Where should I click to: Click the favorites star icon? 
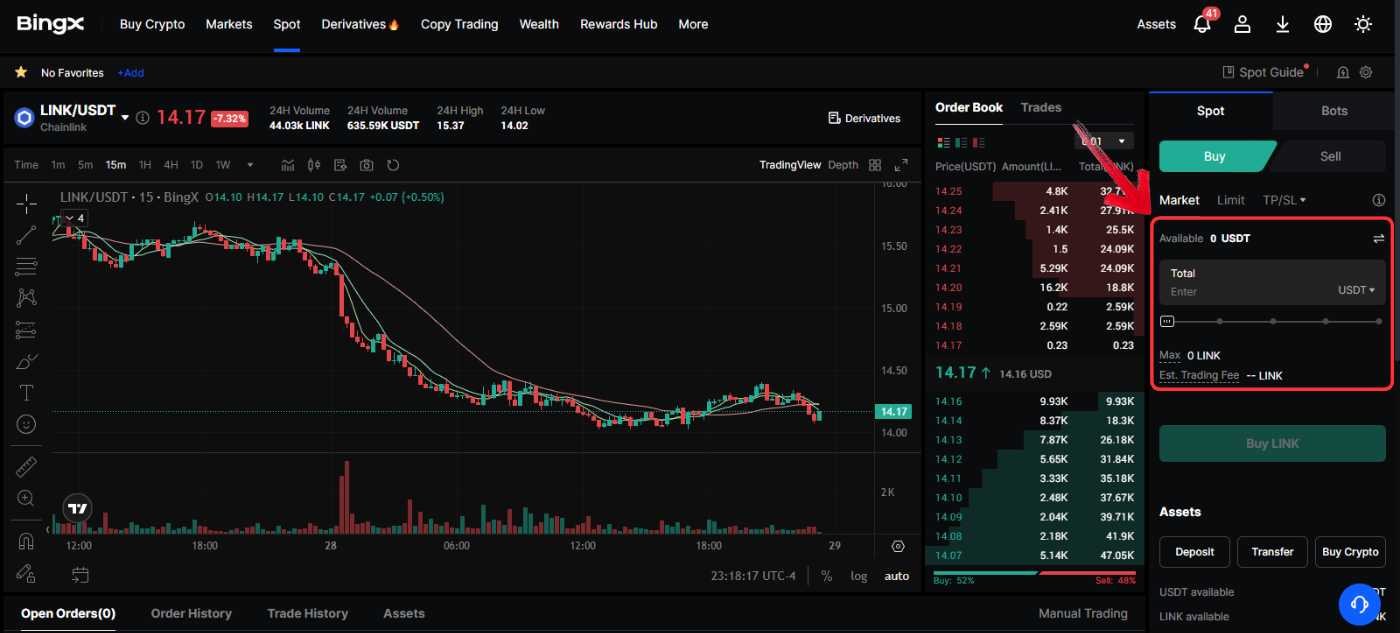pyautogui.click(x=21, y=72)
